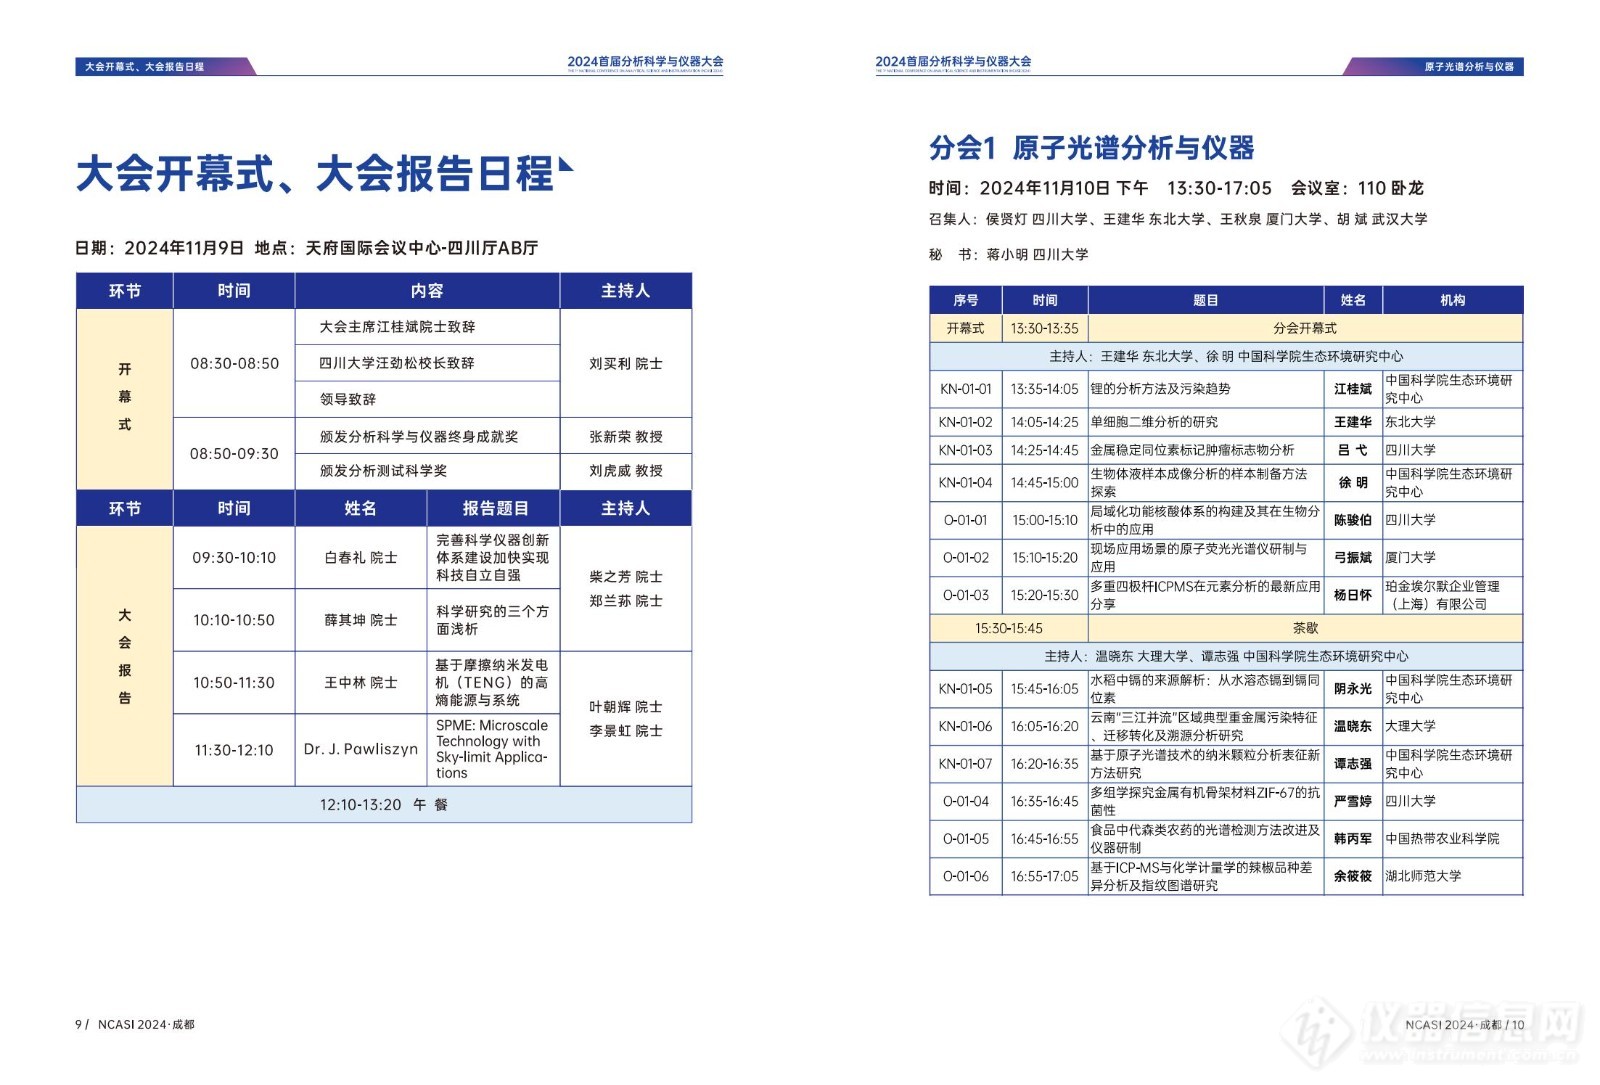Screen dimensions: 1600x1085
Task: Click the row 分会开幕式
Action: point(1305,328)
